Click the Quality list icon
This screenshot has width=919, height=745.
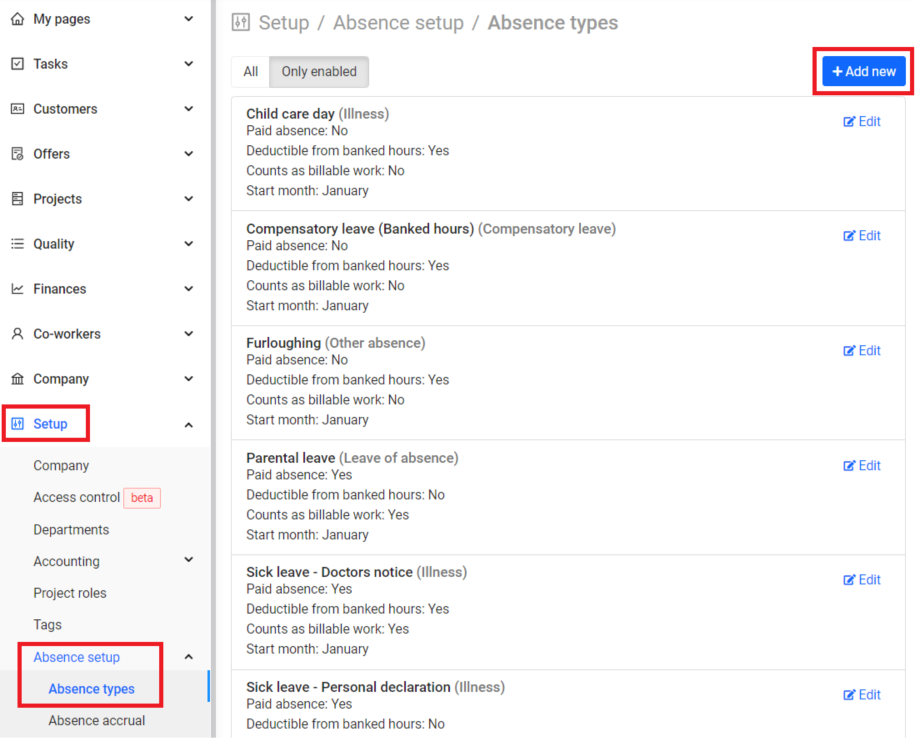pyautogui.click(x=18, y=244)
